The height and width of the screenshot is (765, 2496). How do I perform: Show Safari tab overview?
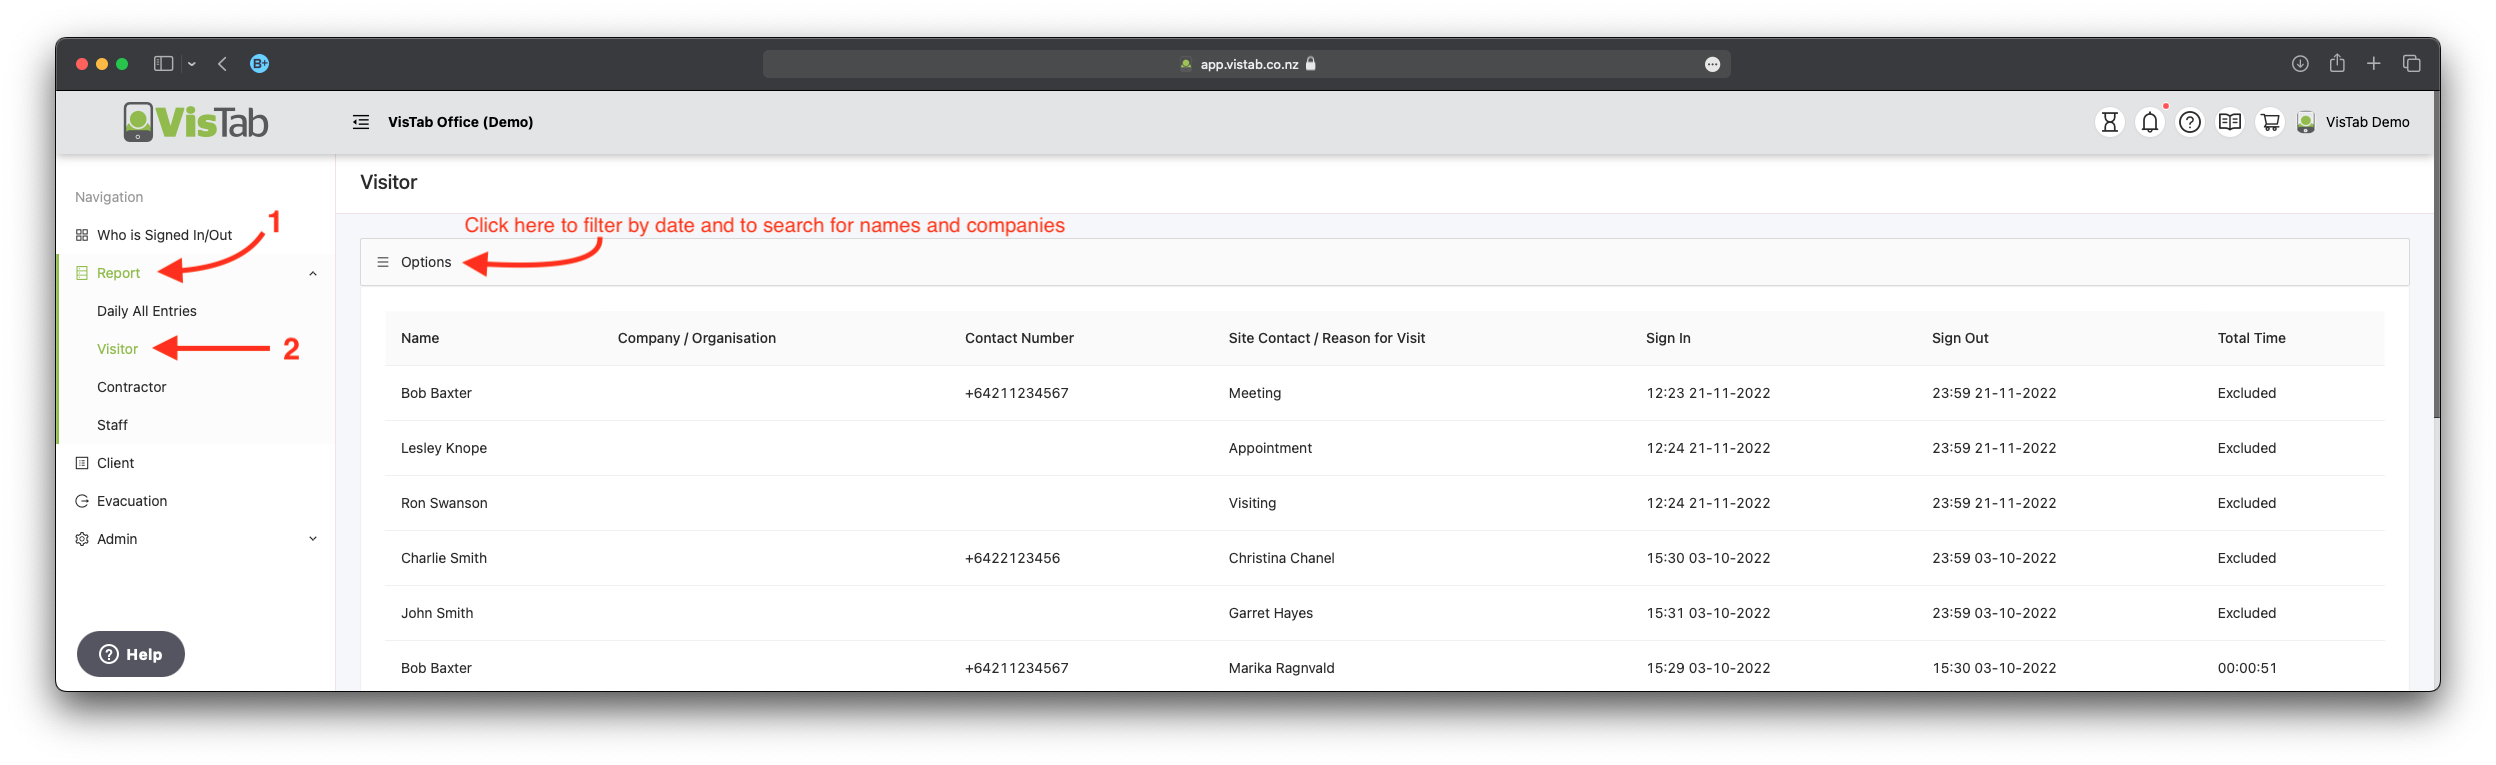tap(2411, 63)
